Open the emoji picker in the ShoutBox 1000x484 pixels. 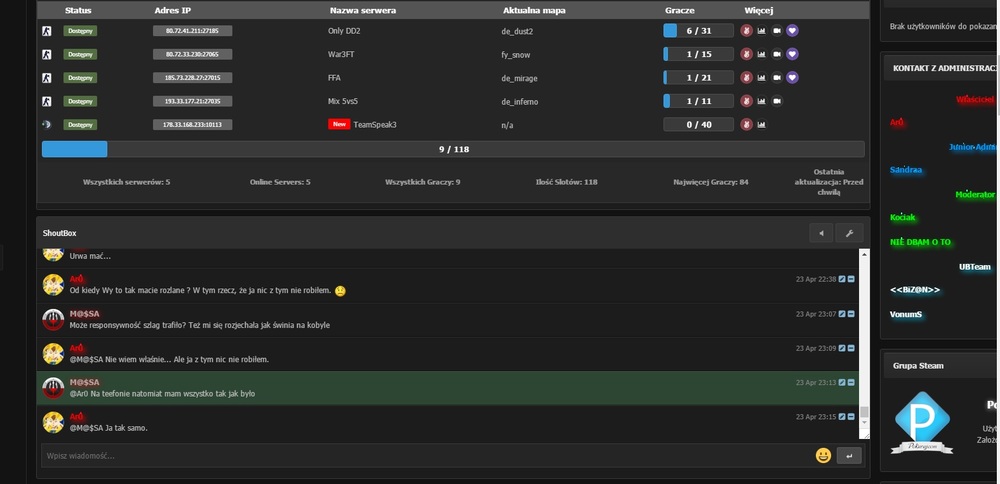pyautogui.click(x=823, y=455)
